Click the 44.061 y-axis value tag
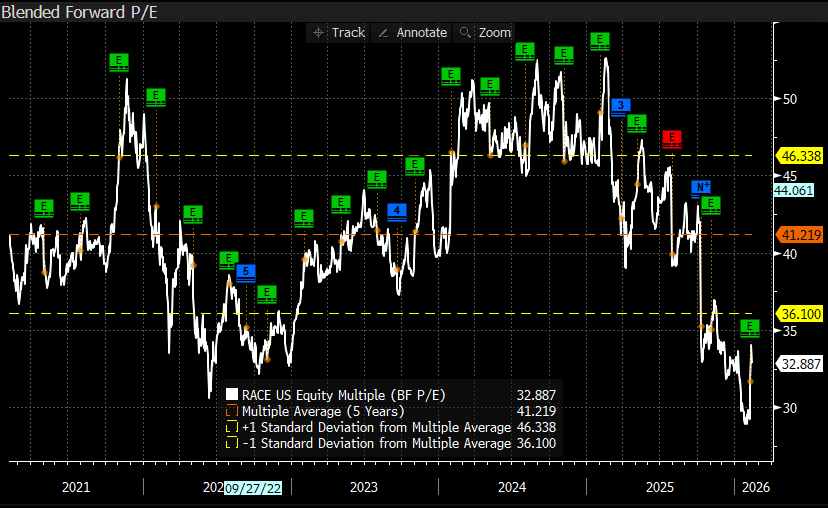Image resolution: width=828 pixels, height=508 pixels. coord(800,190)
